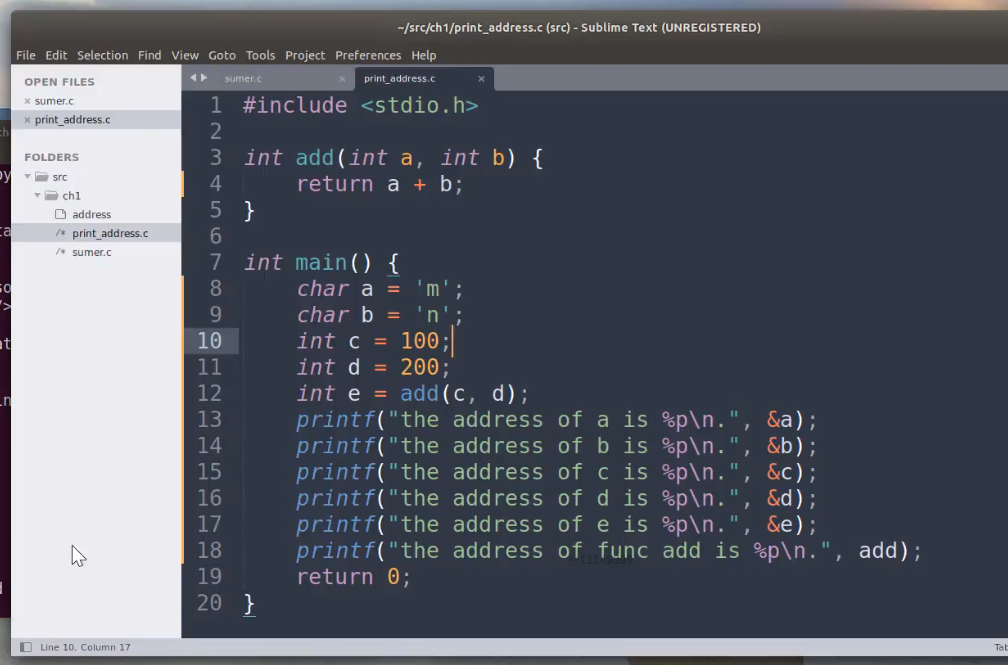Viewport: 1008px width, 665px height.
Task: Click the print_address.c source file icon
Action: (60, 233)
